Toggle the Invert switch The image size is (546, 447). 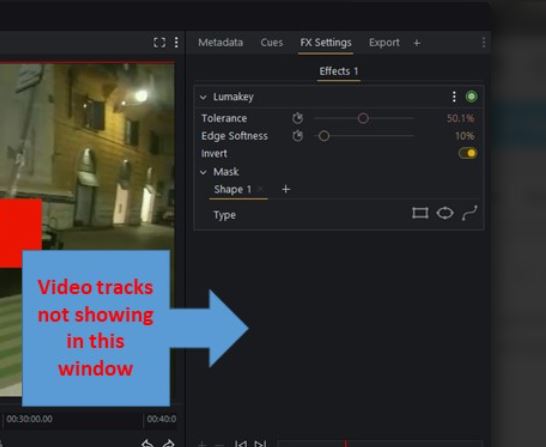pyautogui.click(x=468, y=153)
